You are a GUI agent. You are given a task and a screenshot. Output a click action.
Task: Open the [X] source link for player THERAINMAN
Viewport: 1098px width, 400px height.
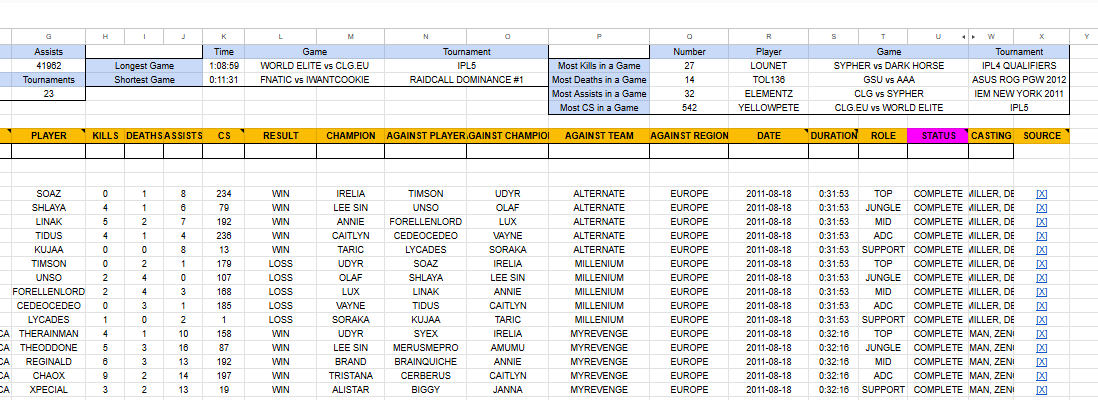[x=1041, y=333]
